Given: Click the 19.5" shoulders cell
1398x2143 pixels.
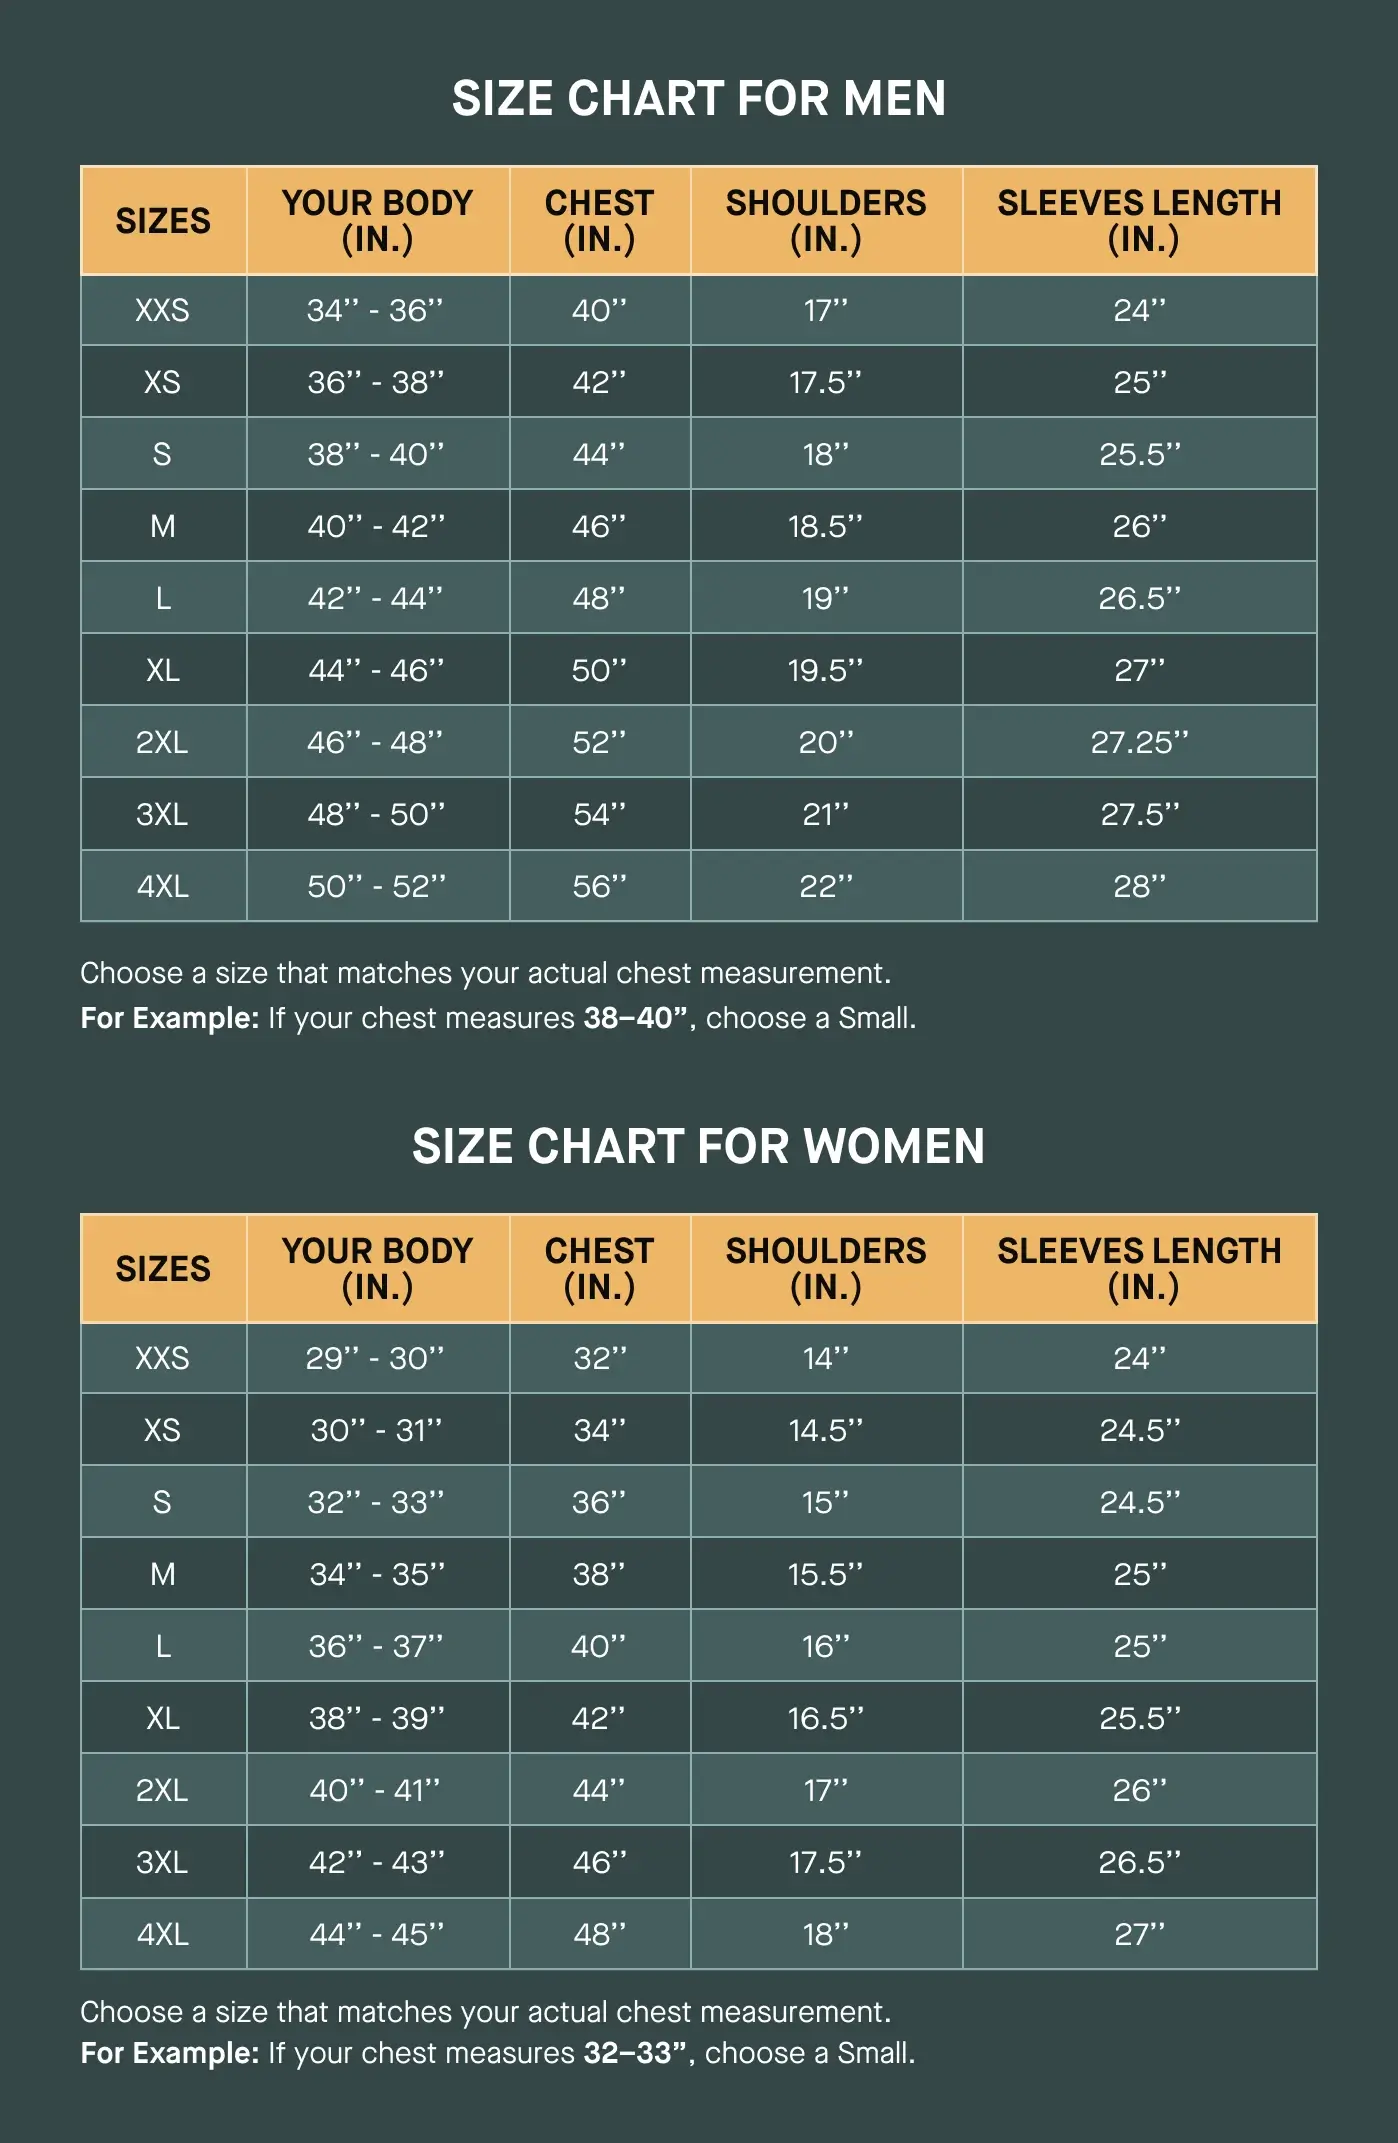Looking at the screenshot, I should [x=825, y=670].
